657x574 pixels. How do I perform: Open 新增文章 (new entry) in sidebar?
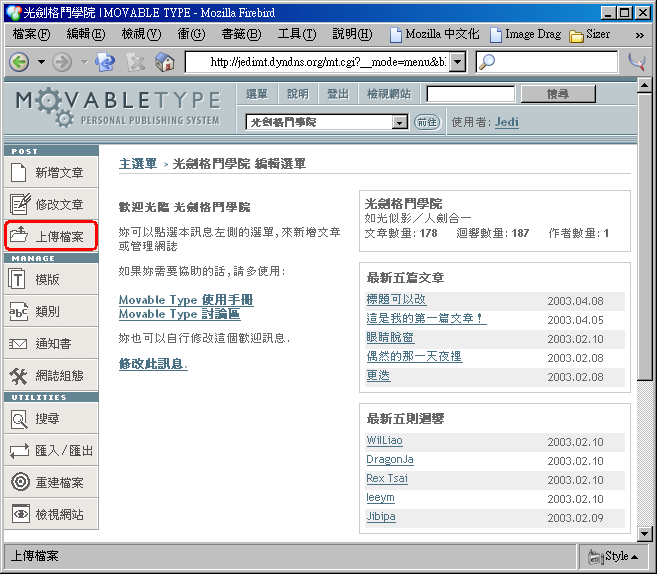pos(51,172)
